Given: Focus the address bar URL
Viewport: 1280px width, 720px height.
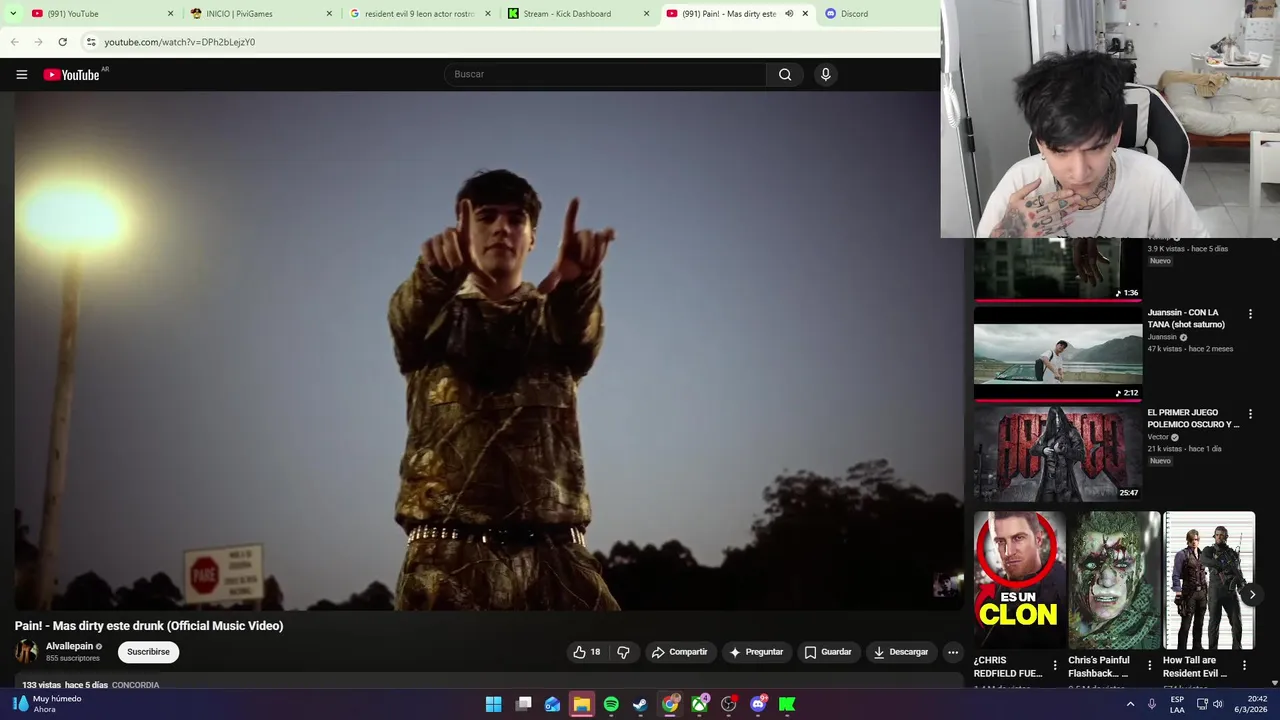Looking at the screenshot, I should pos(180,42).
